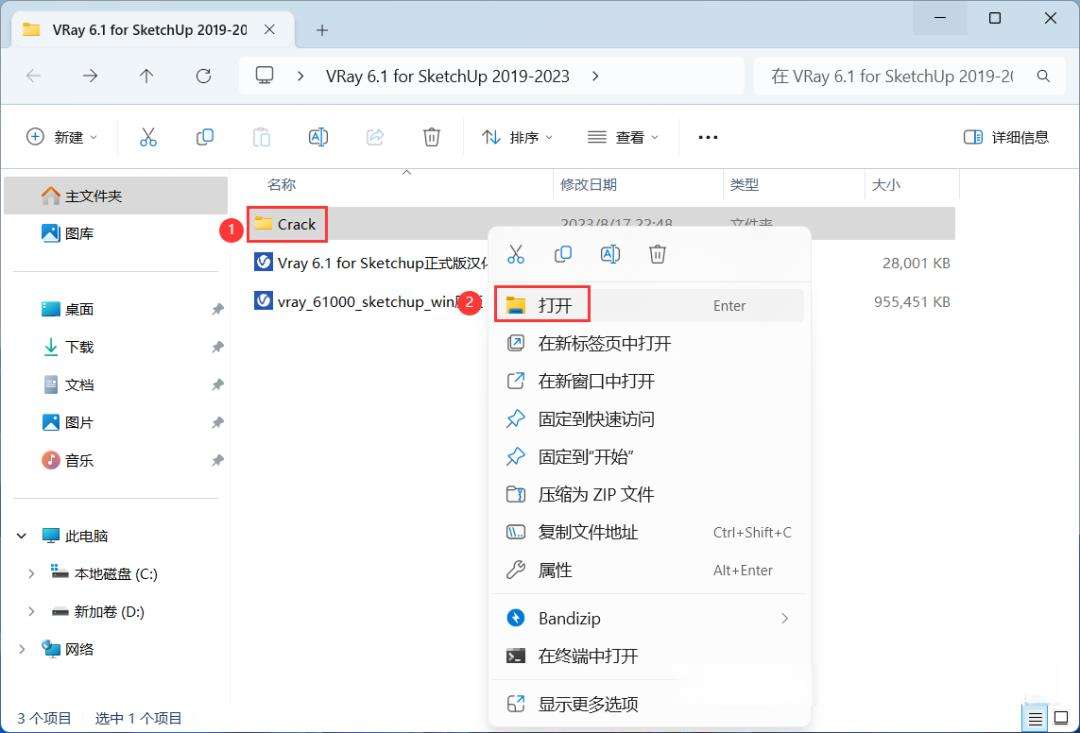This screenshot has height=733, width=1080.
Task: Expand the Bandizip submenu
Action: [785, 619]
